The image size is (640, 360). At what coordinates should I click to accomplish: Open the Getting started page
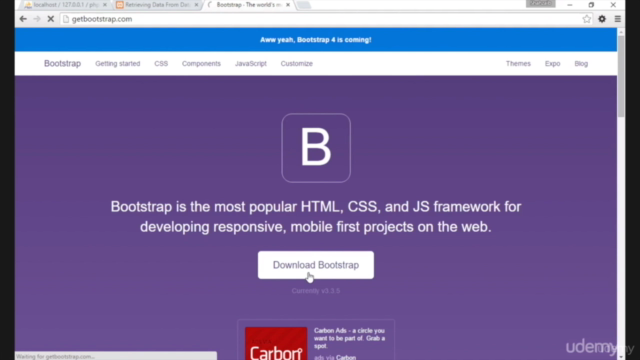click(118, 64)
